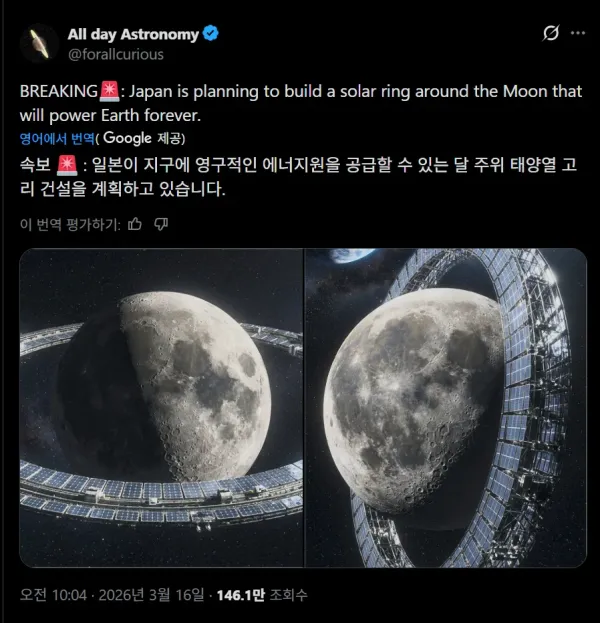Click the 146.1만 조회수 view count
The height and width of the screenshot is (623, 600).
click(x=262, y=595)
